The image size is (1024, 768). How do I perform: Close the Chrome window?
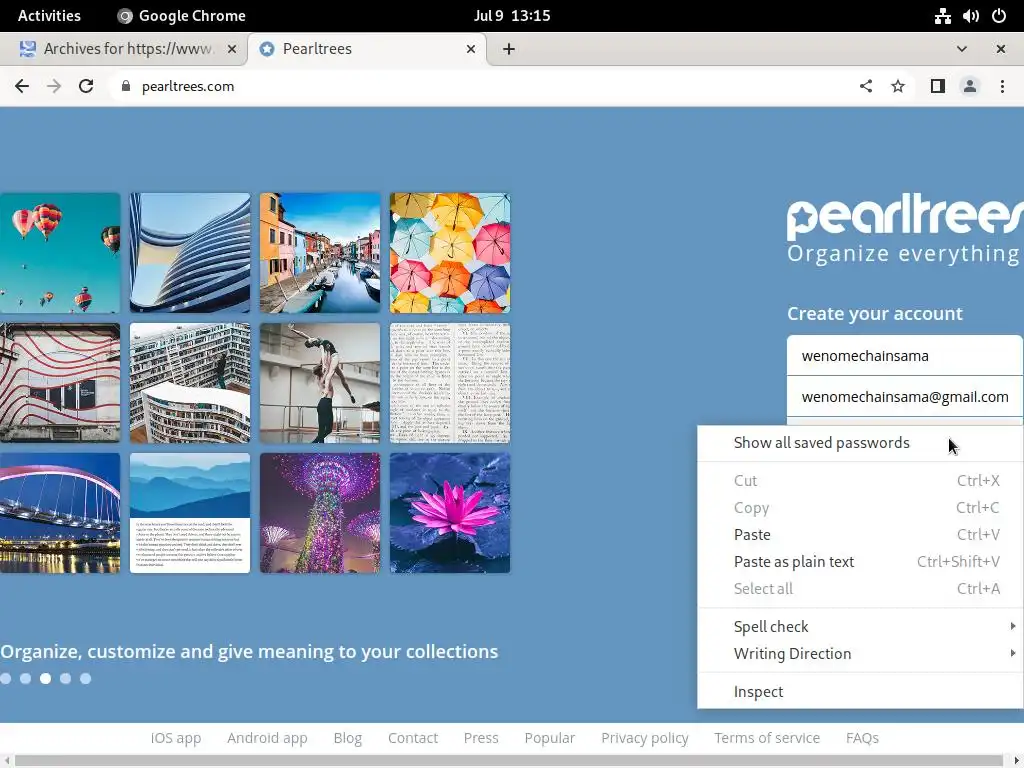[x=1000, y=49]
